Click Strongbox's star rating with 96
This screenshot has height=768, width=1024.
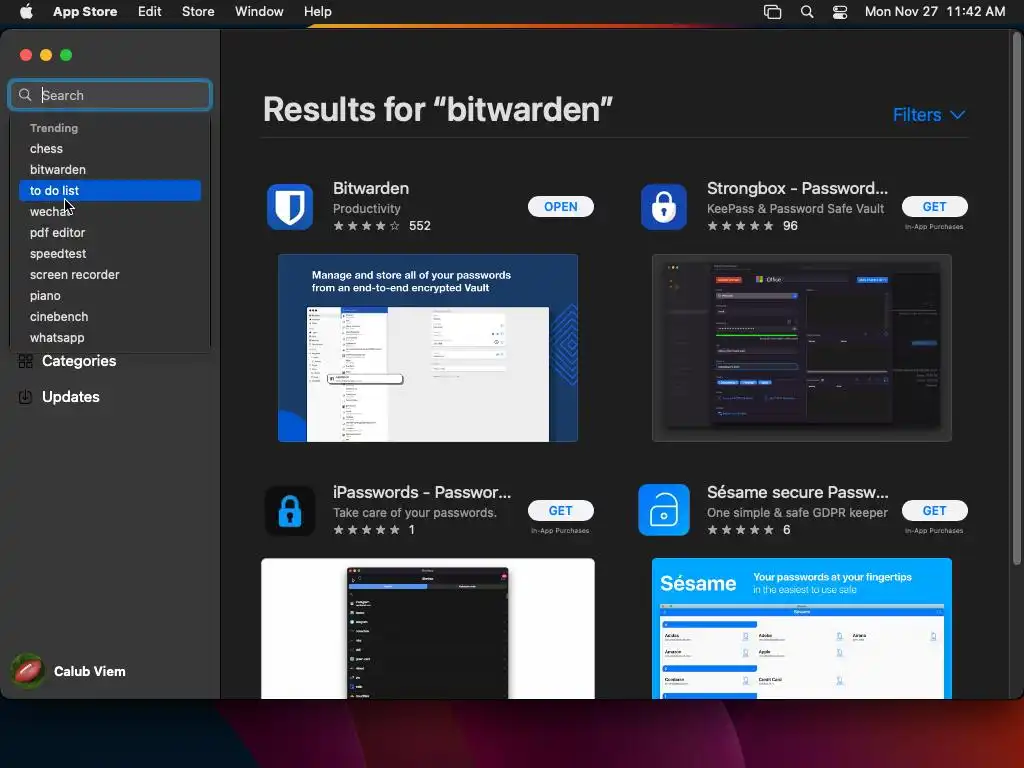[x=752, y=226]
